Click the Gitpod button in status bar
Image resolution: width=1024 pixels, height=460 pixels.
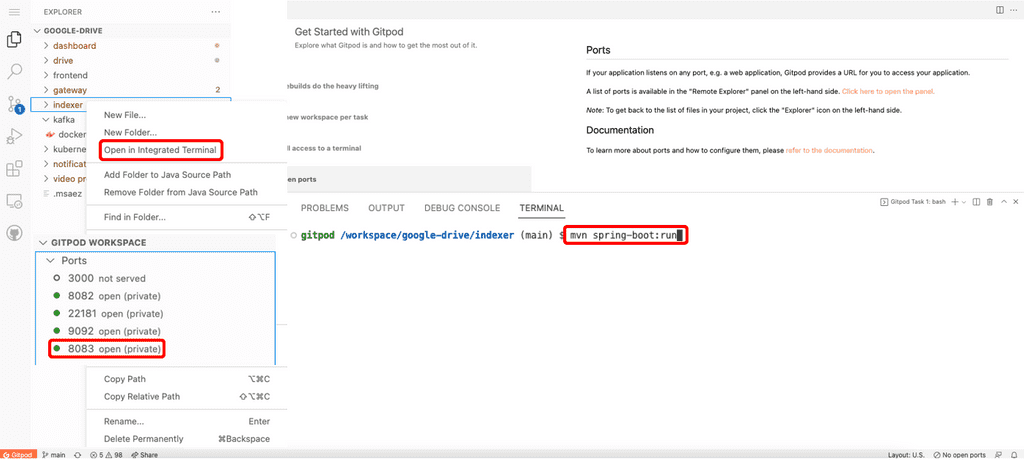(x=19, y=455)
